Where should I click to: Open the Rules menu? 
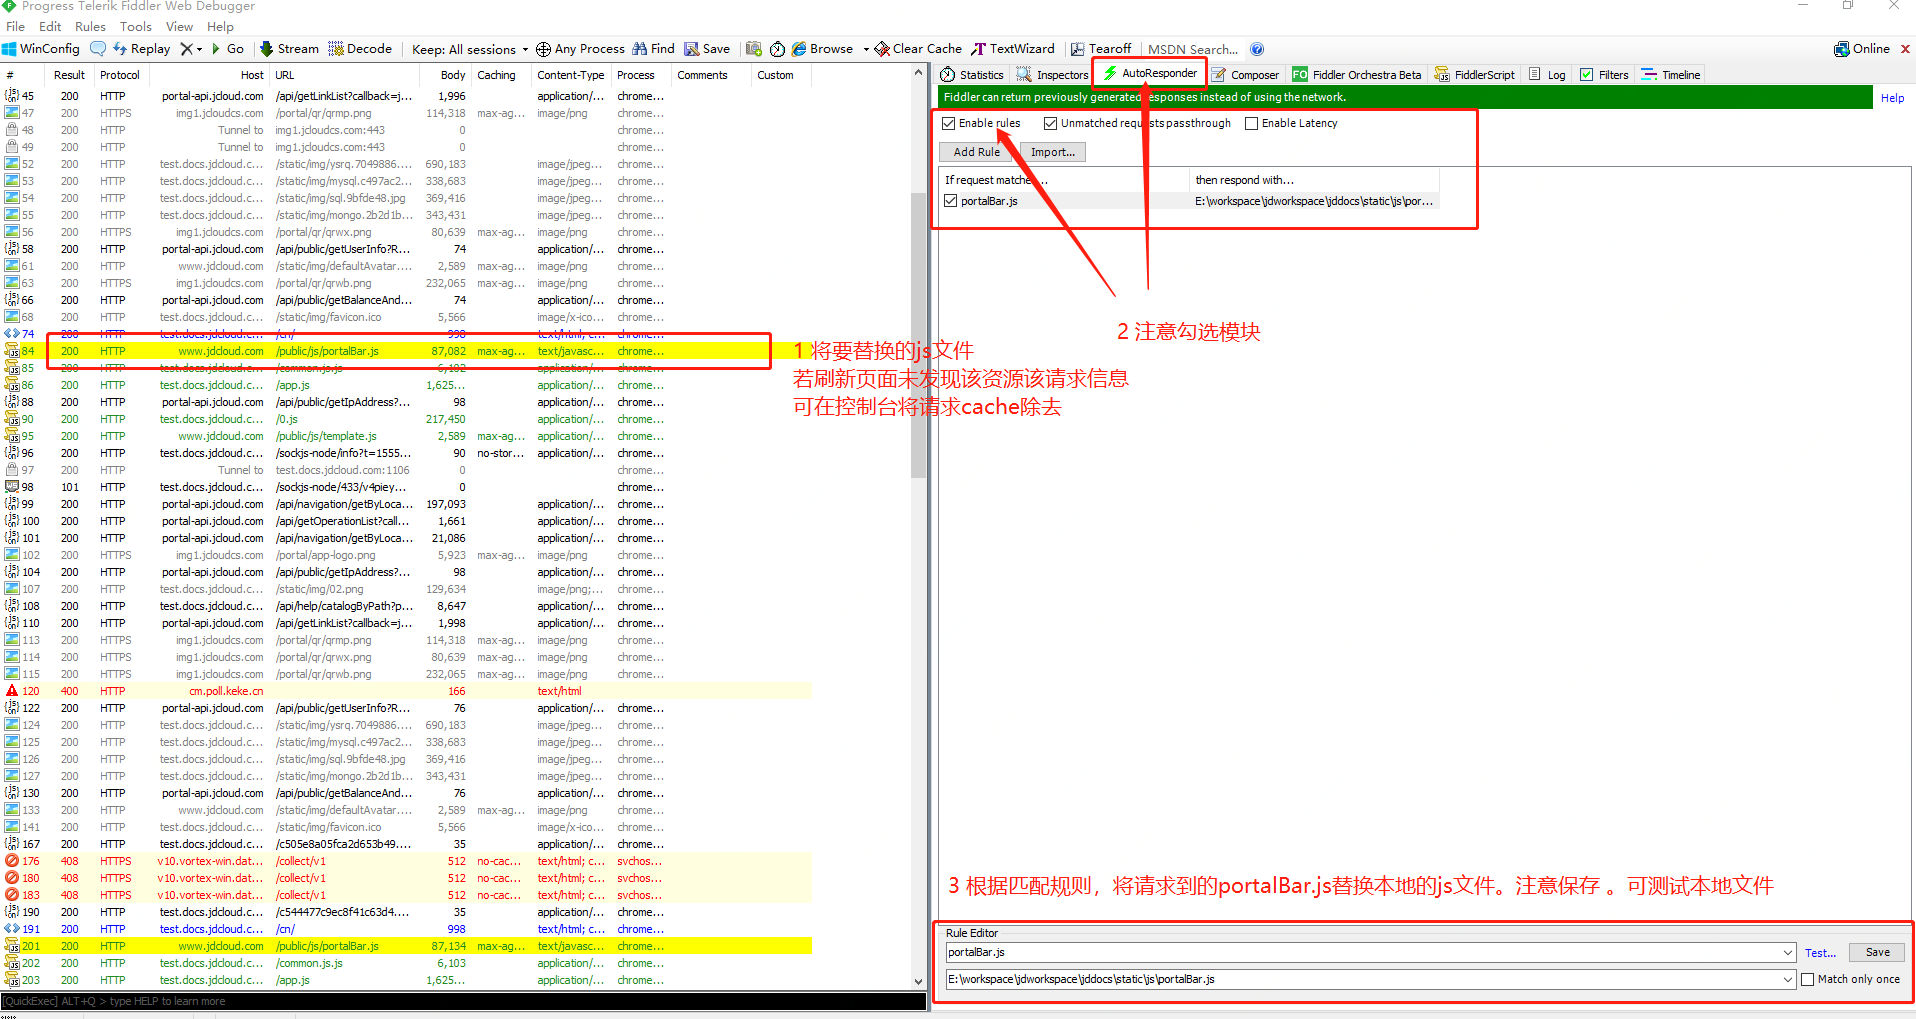pyautogui.click(x=89, y=26)
